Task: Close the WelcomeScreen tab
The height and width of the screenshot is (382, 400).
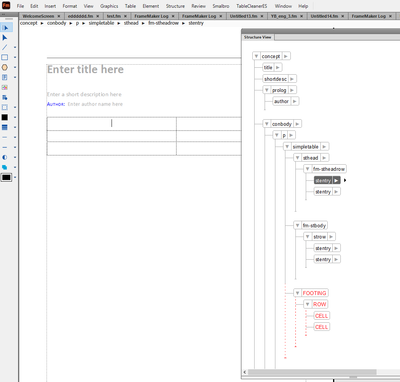Action: pos(59,16)
